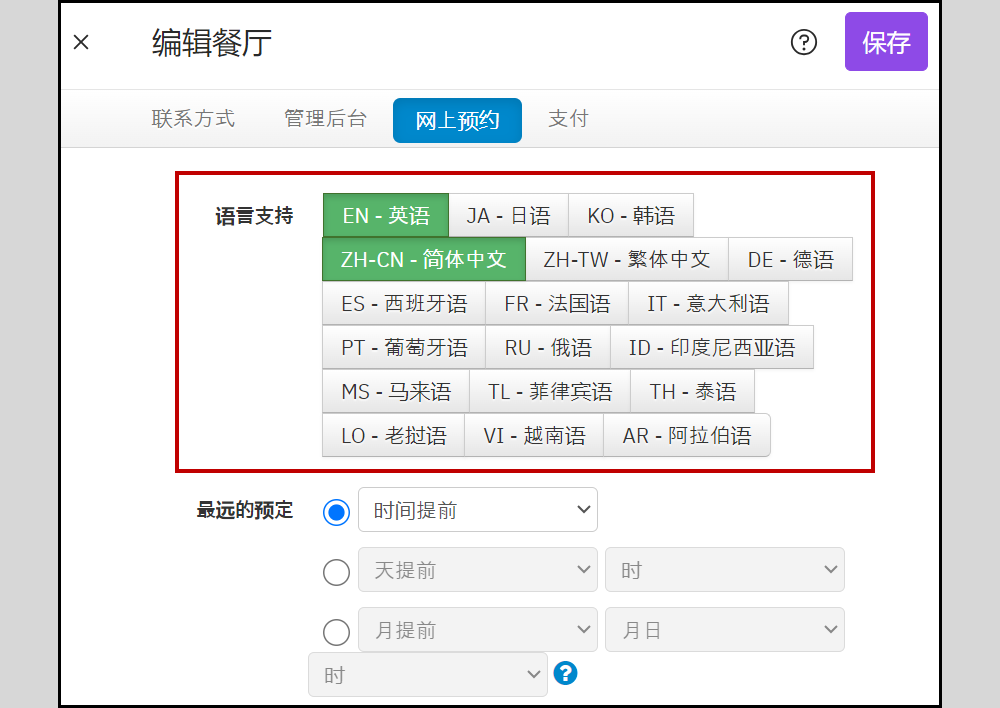The height and width of the screenshot is (708, 1000).
Task: Switch to the 联系方式 tab
Action: click(193, 119)
